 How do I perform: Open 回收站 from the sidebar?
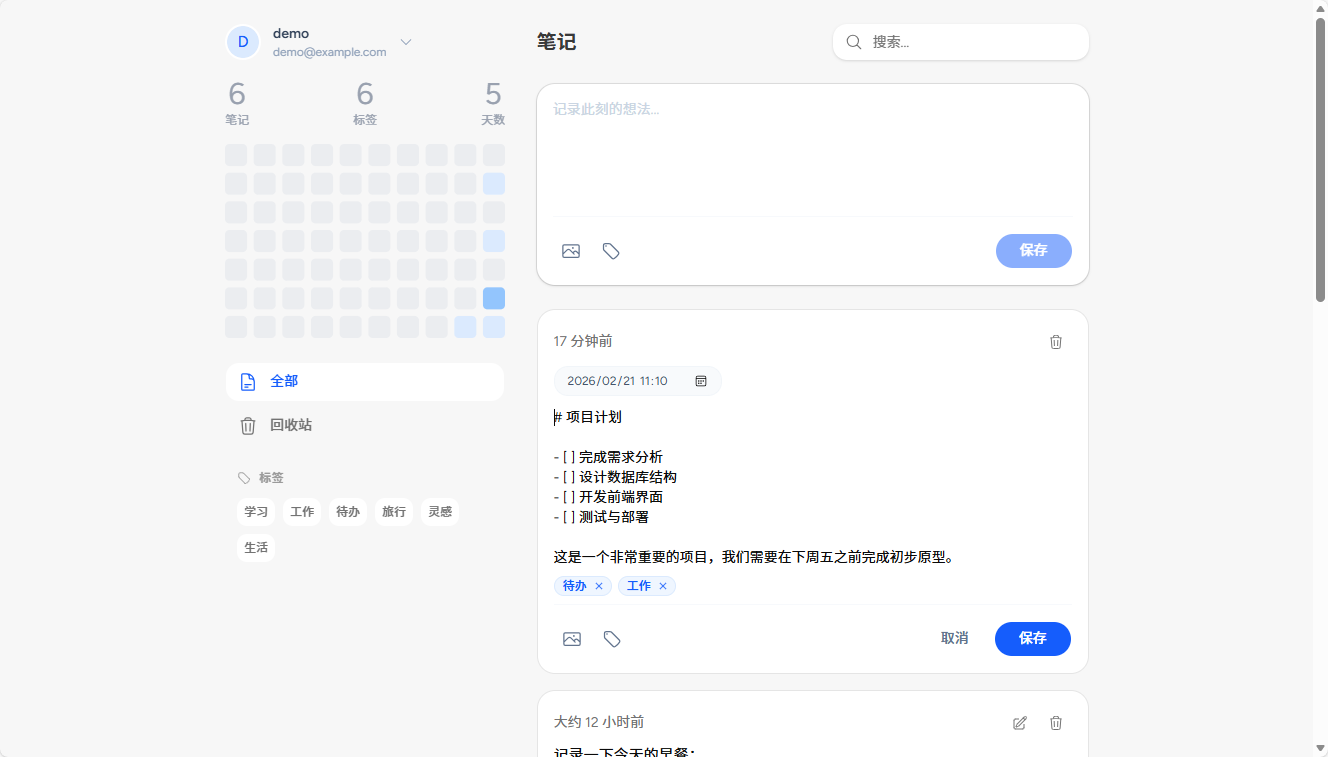pos(290,425)
